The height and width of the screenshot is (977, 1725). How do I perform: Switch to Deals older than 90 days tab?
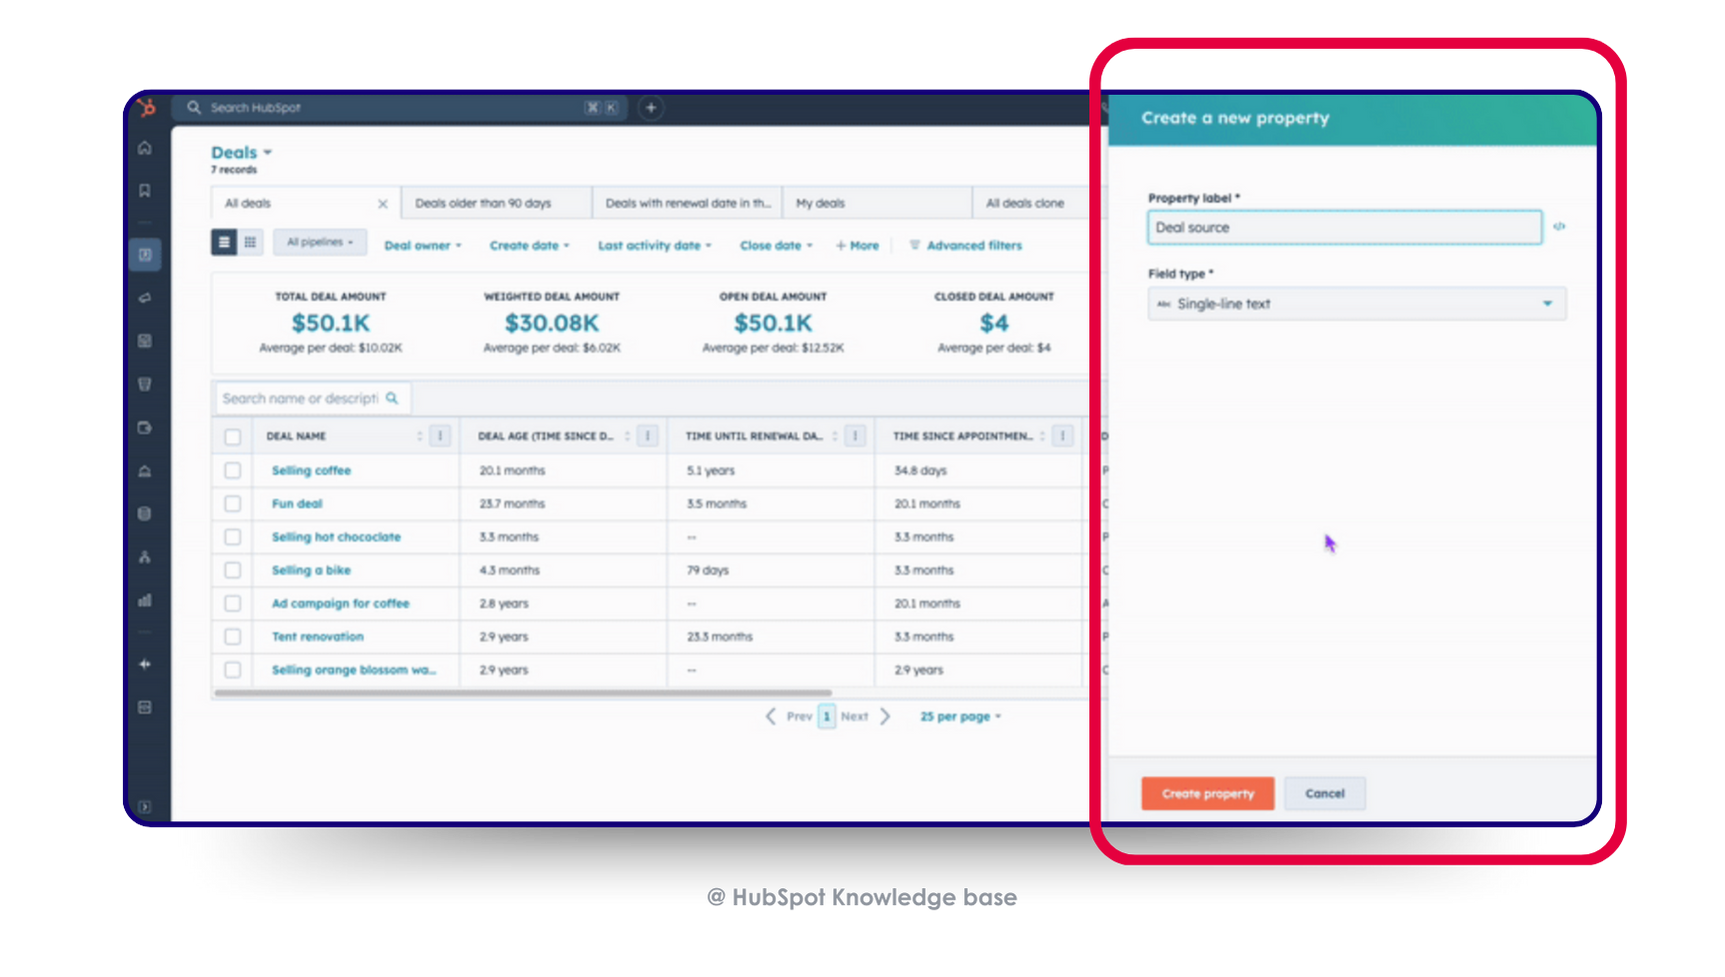tap(496, 203)
